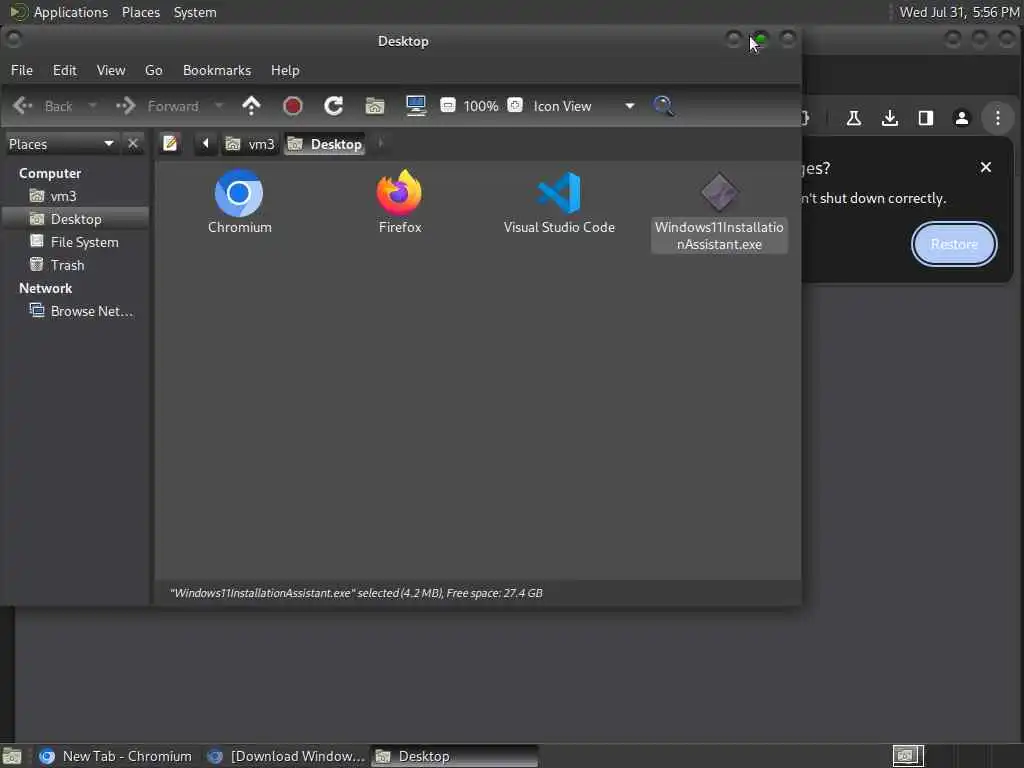Toggle Chromium side panel icon
The height and width of the screenshot is (768, 1024).
pos(925,118)
